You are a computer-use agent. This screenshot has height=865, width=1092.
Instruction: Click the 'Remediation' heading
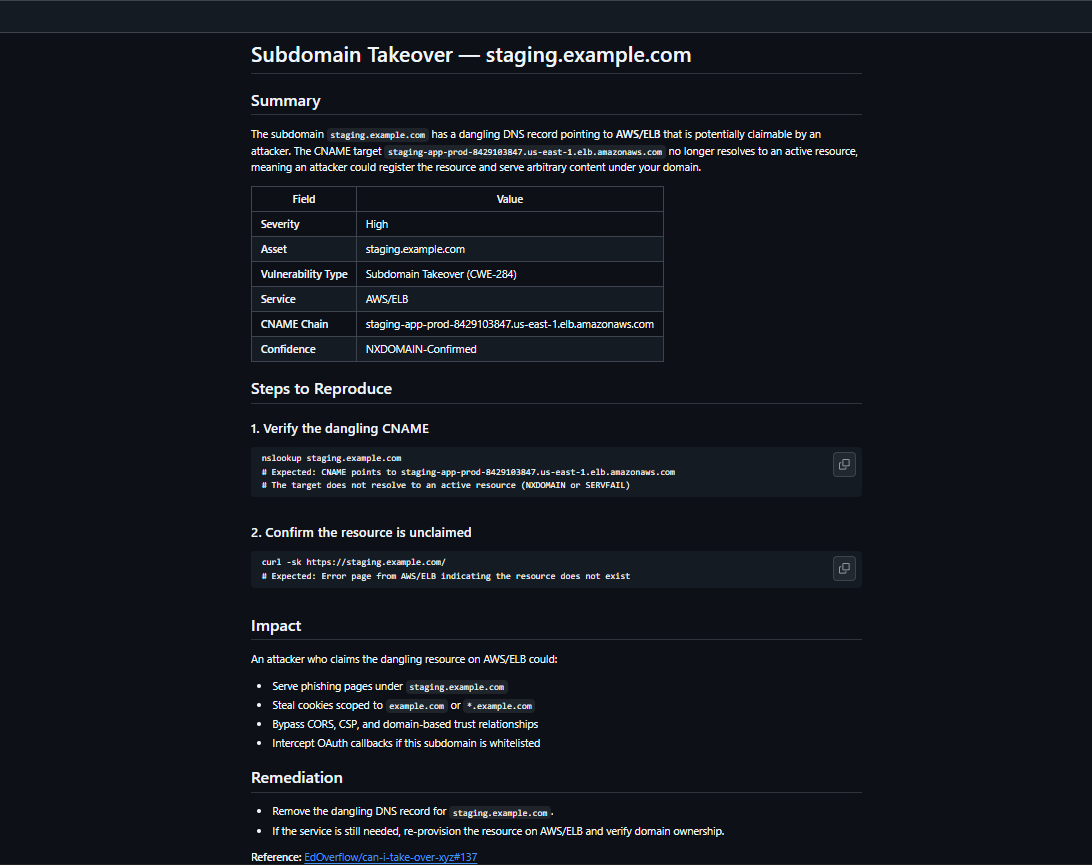pyautogui.click(x=297, y=778)
